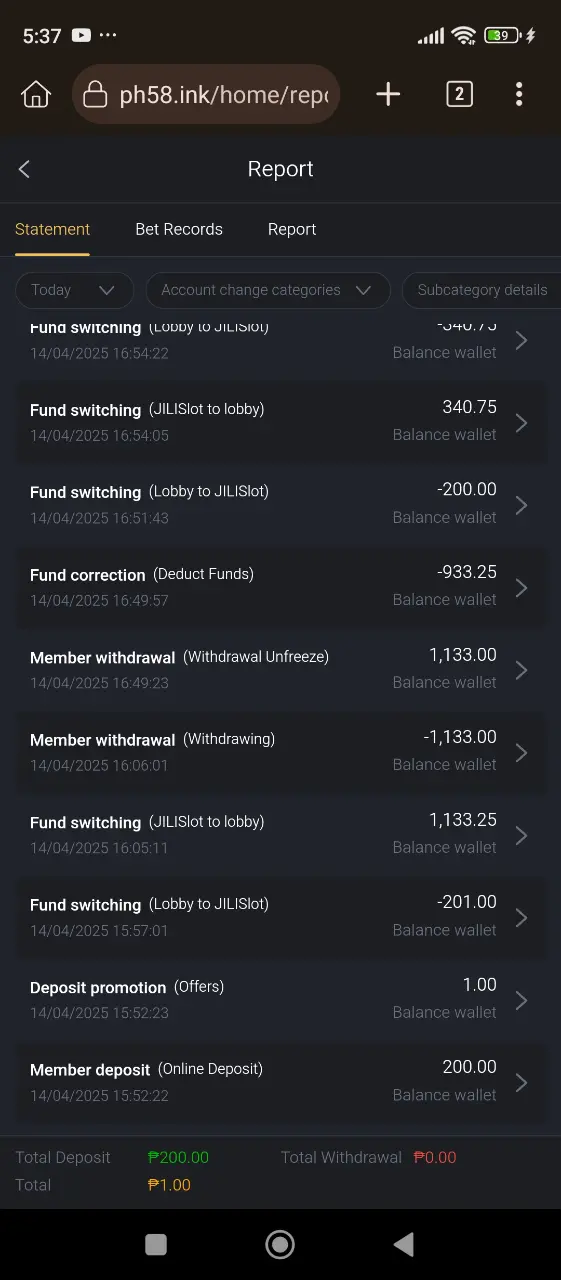Expand the Account change categories dropdown
Viewport: 561px width, 1280px height.
268,290
